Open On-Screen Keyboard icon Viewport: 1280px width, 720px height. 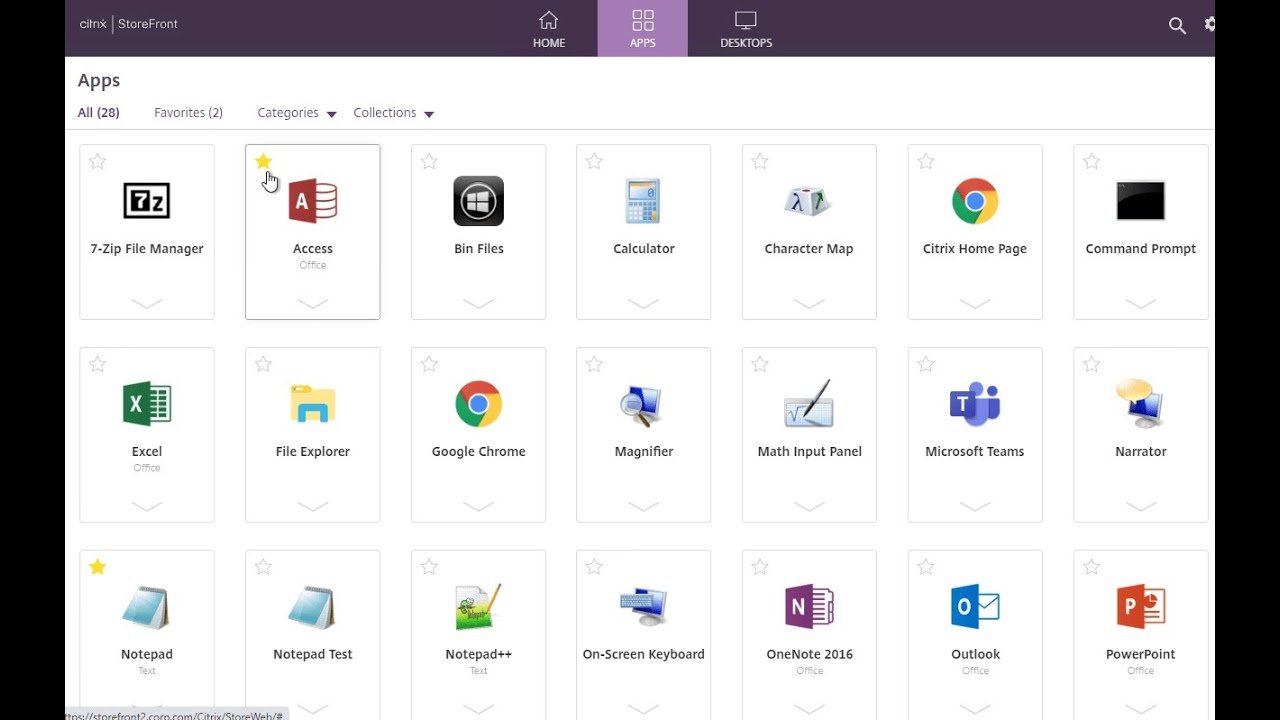[643, 607]
